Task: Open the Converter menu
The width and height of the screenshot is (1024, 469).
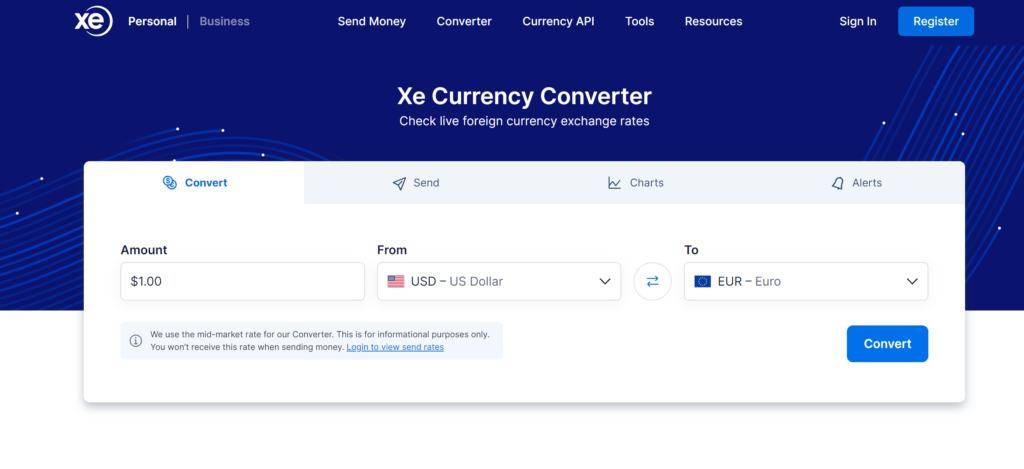Action: 464,22
